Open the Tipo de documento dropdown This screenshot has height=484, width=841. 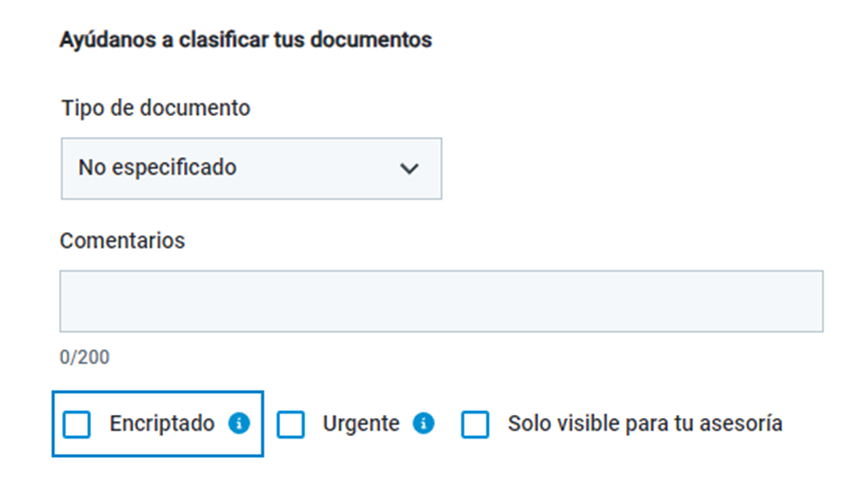(x=252, y=168)
